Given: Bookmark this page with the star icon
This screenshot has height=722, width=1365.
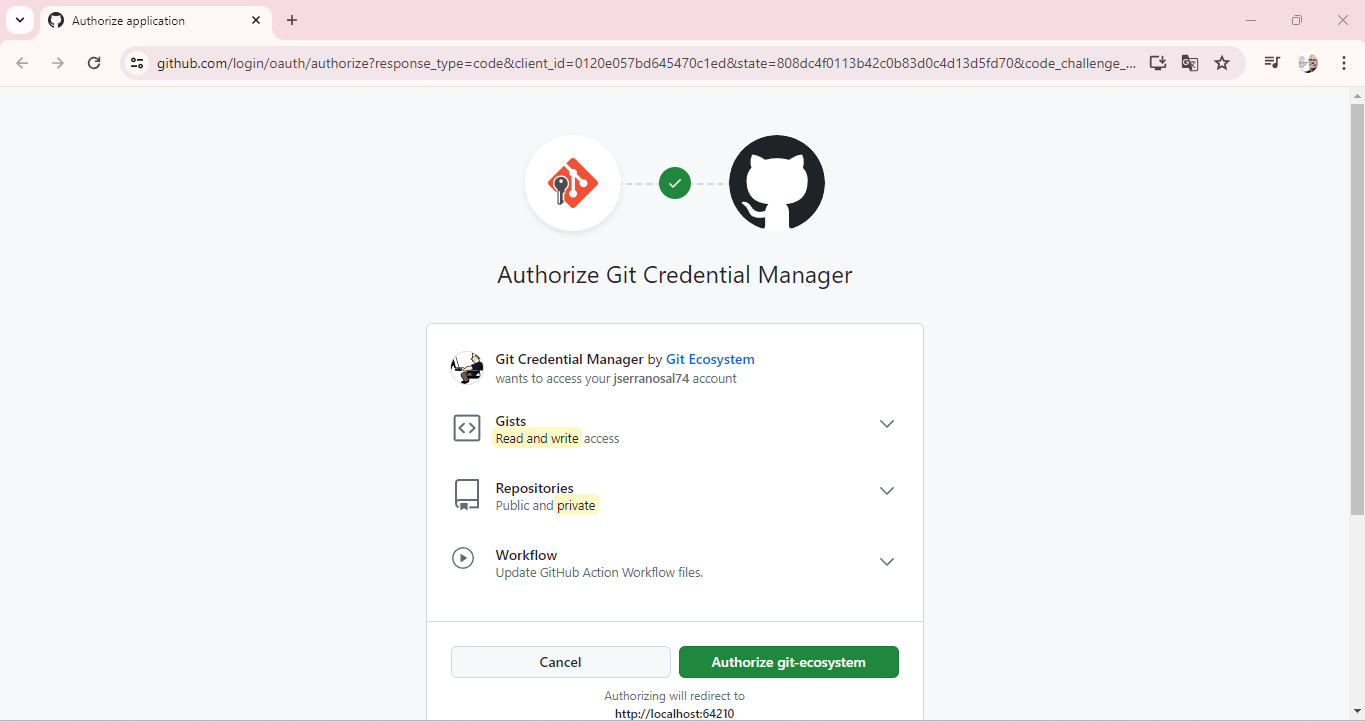Looking at the screenshot, I should click(x=1222, y=63).
